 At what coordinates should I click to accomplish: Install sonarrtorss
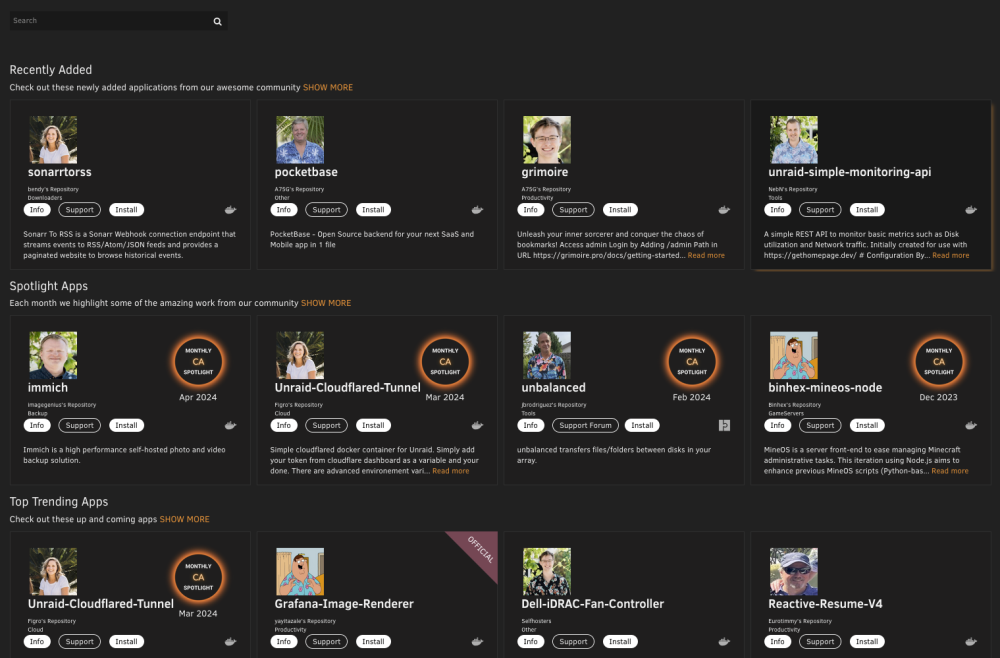click(x=126, y=210)
